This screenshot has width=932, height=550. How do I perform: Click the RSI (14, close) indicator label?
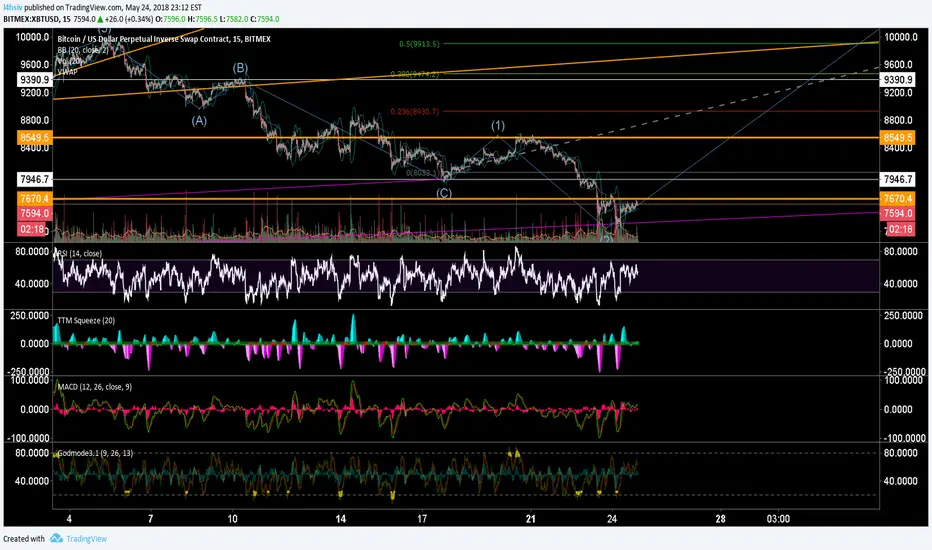coord(80,253)
